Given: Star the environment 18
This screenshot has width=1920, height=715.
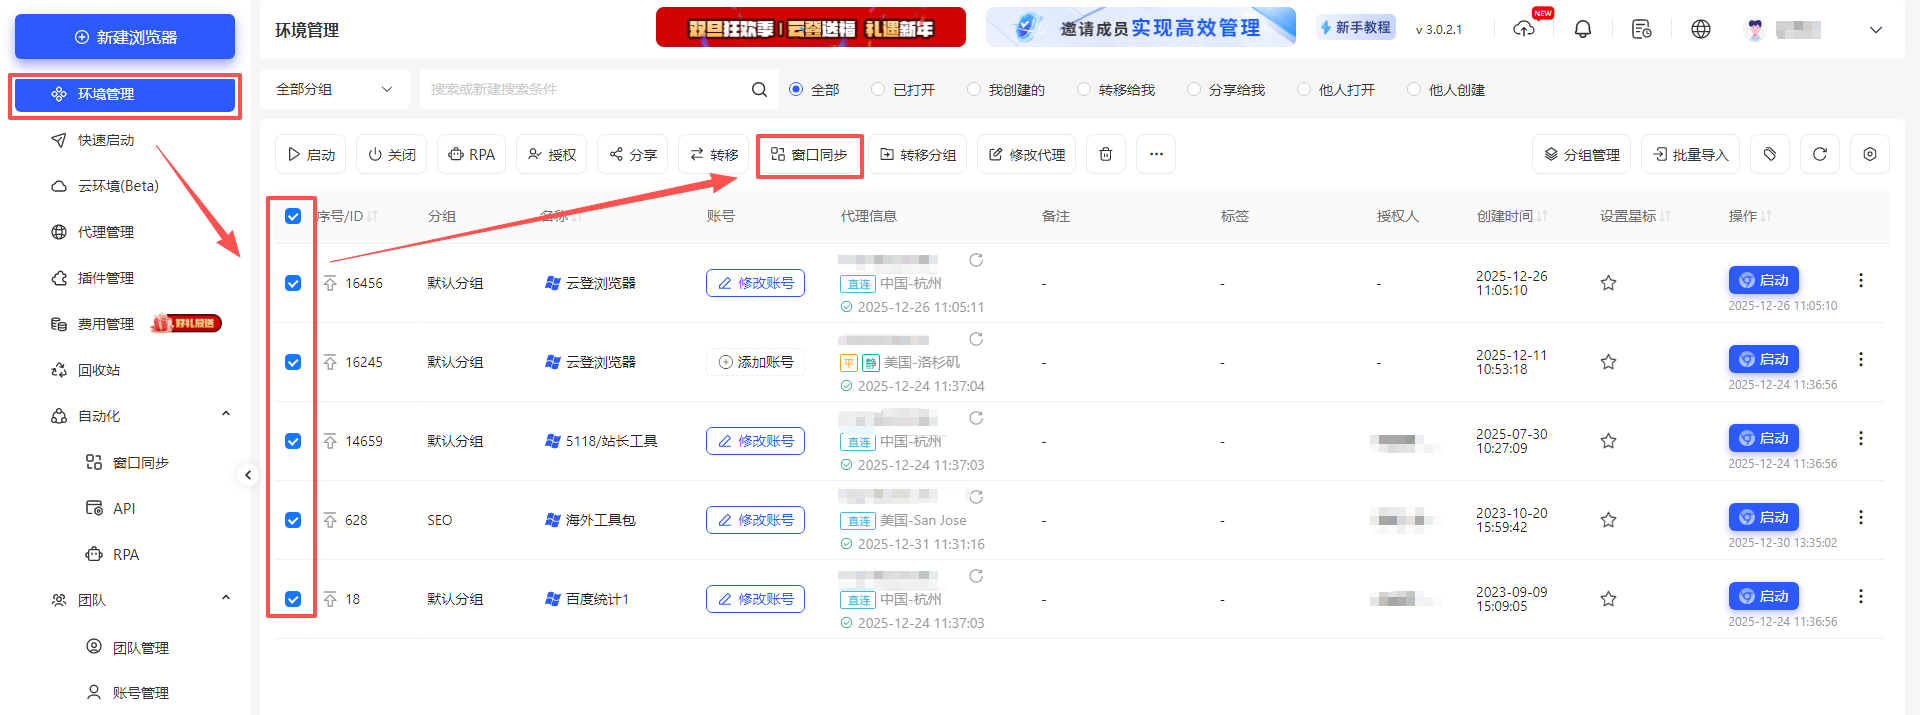Looking at the screenshot, I should (x=1608, y=599).
